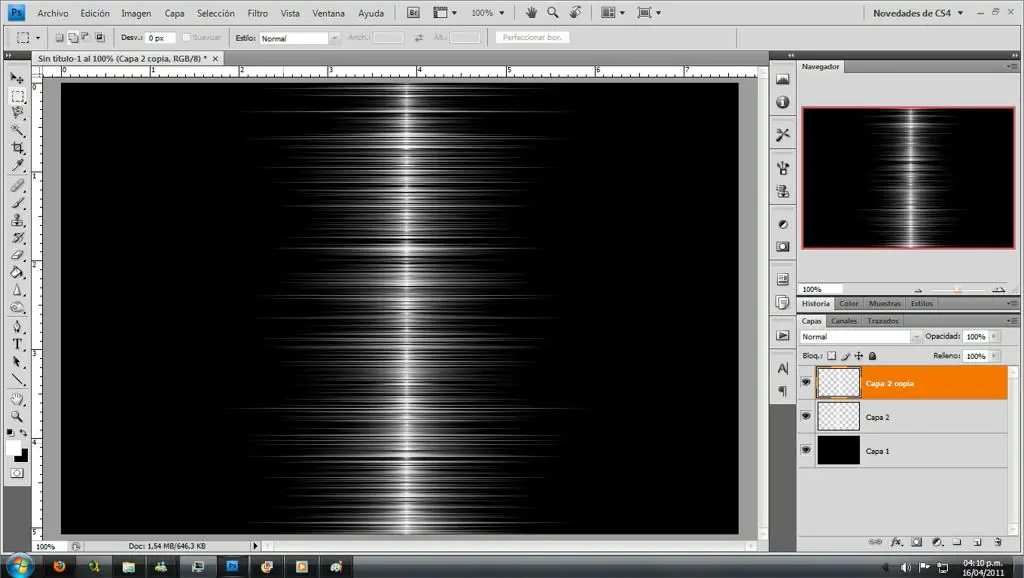
Task: Create a new layer group
Action: click(x=957, y=541)
